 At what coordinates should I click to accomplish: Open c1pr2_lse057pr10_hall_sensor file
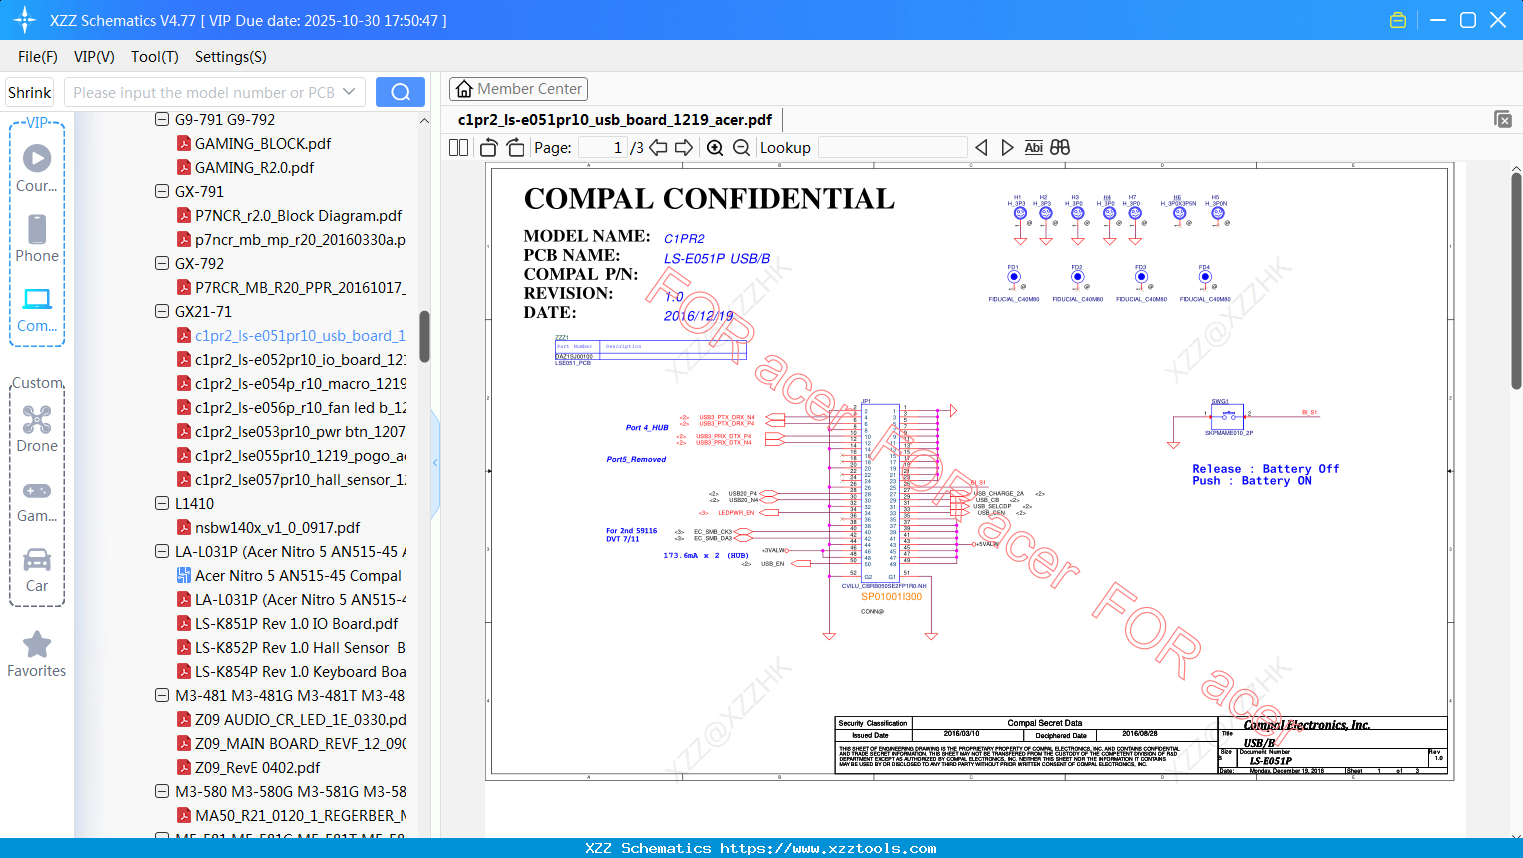click(x=300, y=479)
